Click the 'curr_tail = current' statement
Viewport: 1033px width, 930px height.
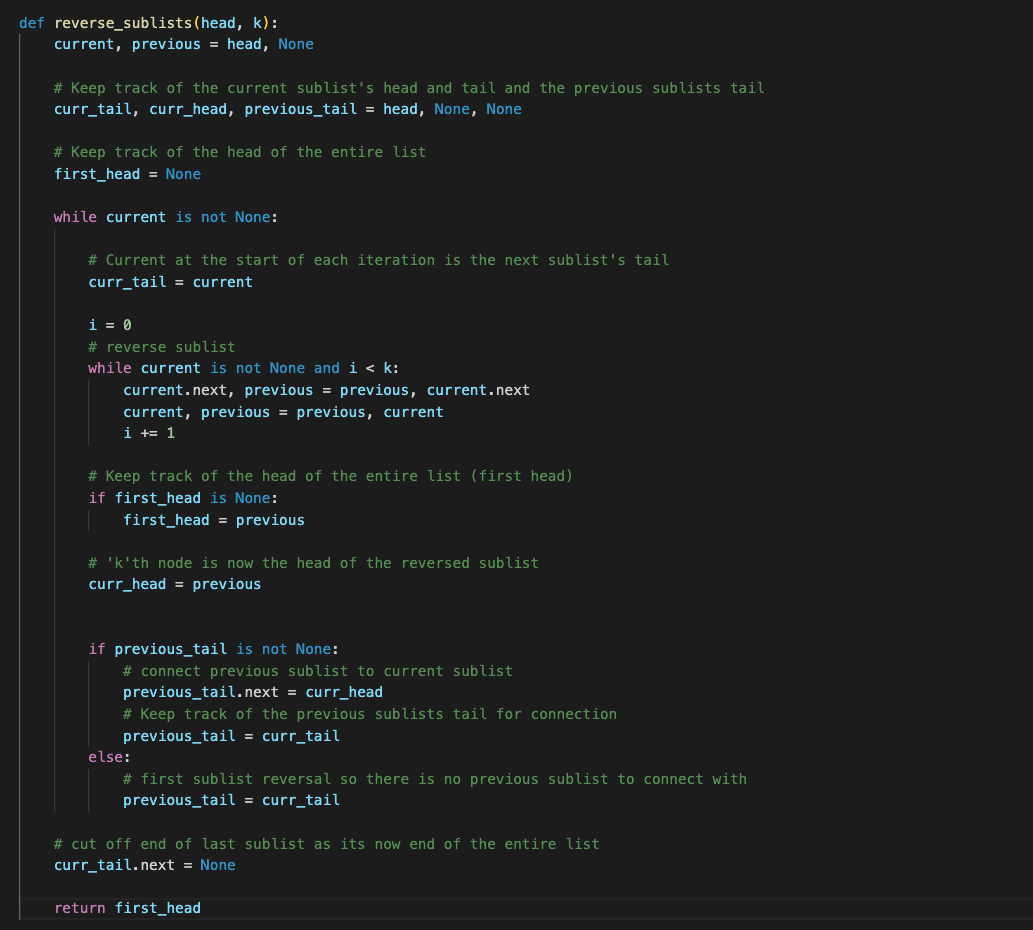[x=170, y=282]
